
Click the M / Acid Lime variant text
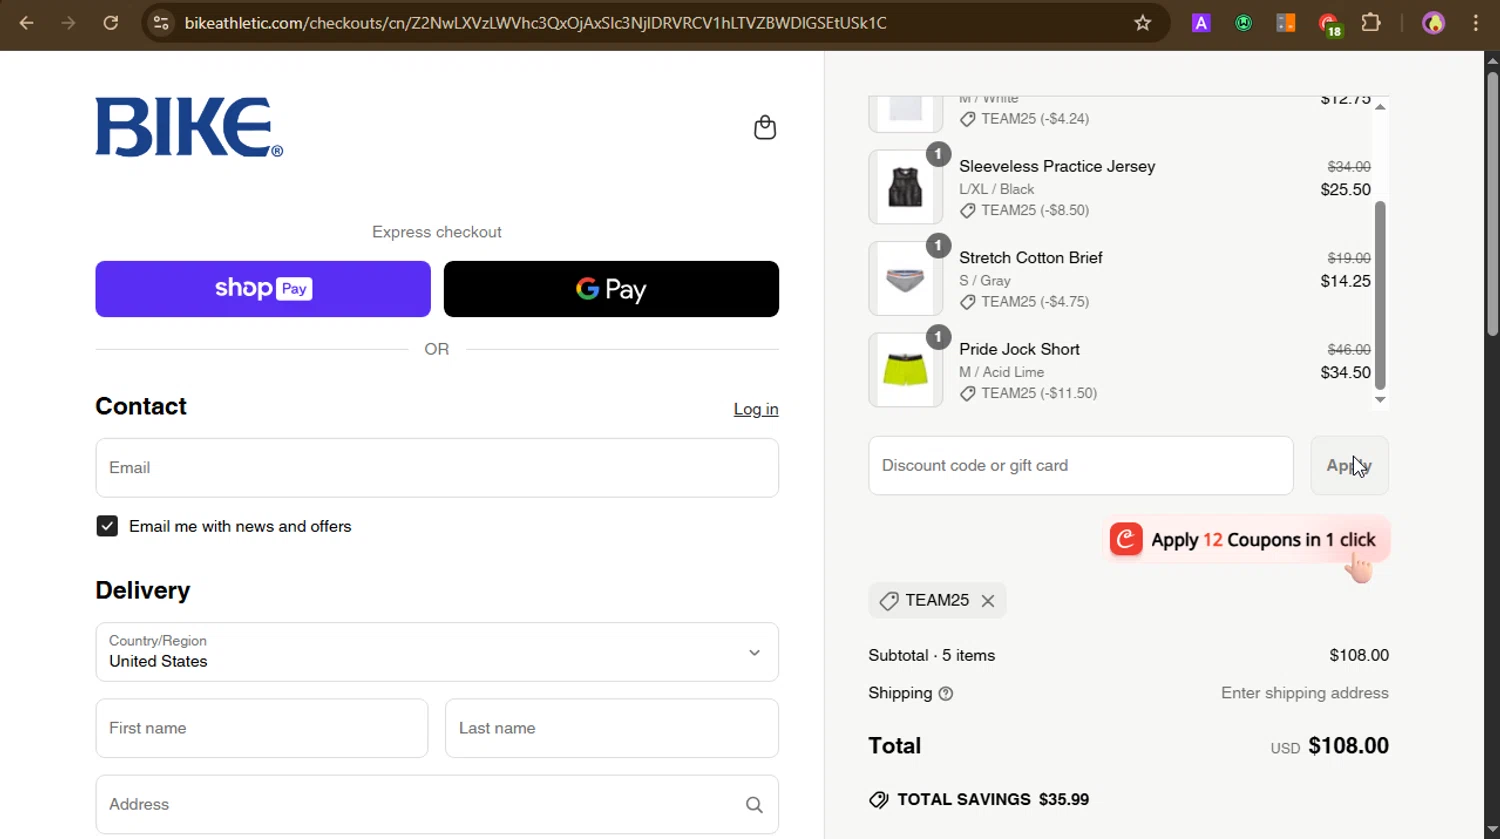pyautogui.click(x=1002, y=372)
